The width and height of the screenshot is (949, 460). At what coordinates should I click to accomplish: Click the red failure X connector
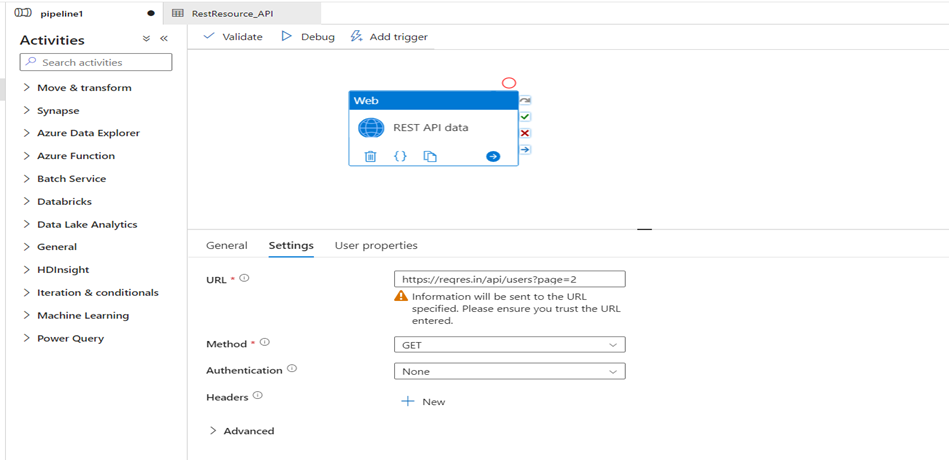click(x=526, y=133)
